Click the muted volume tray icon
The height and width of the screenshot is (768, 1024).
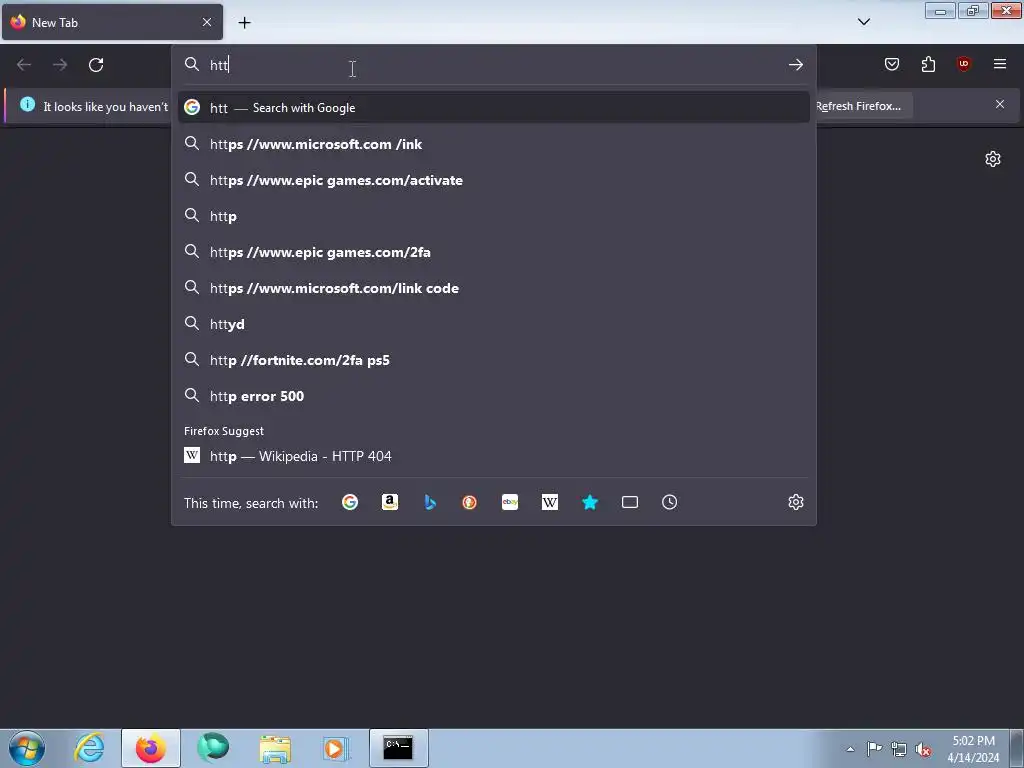click(923, 749)
